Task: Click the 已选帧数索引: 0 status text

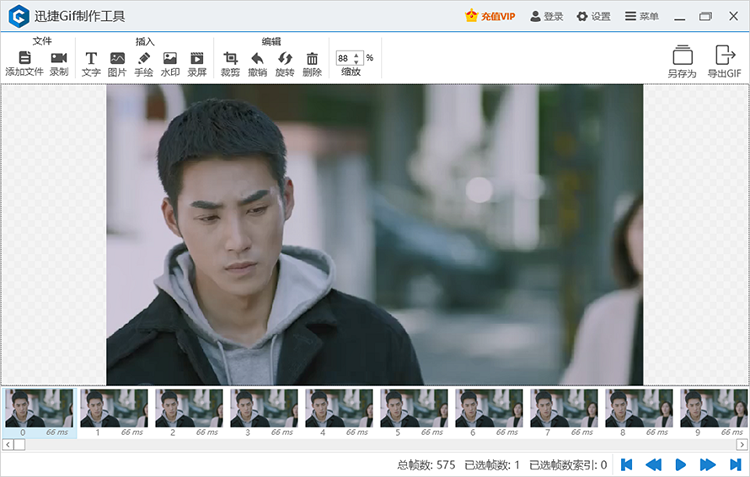Action: (x=568, y=465)
